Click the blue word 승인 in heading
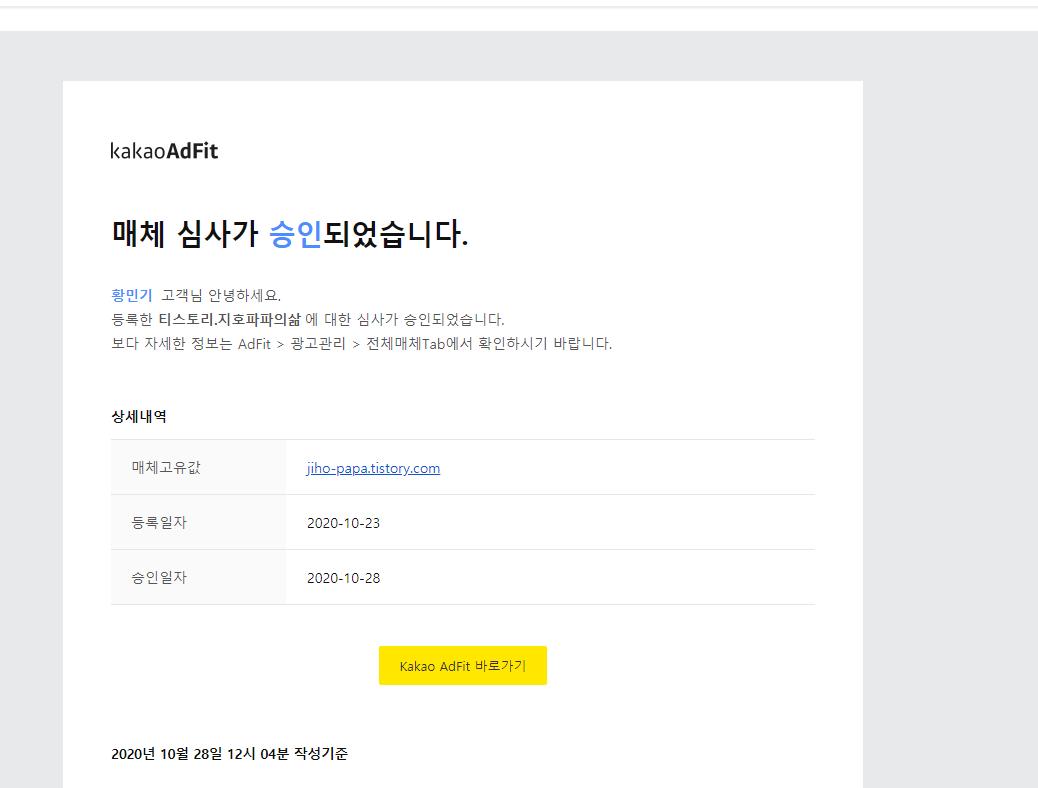The image size is (1038, 788). 295,234
